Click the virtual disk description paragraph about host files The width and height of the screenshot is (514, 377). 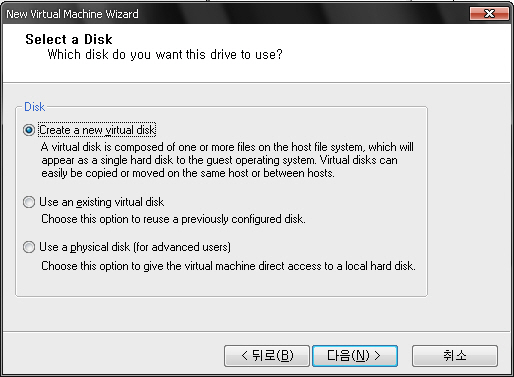227,160
